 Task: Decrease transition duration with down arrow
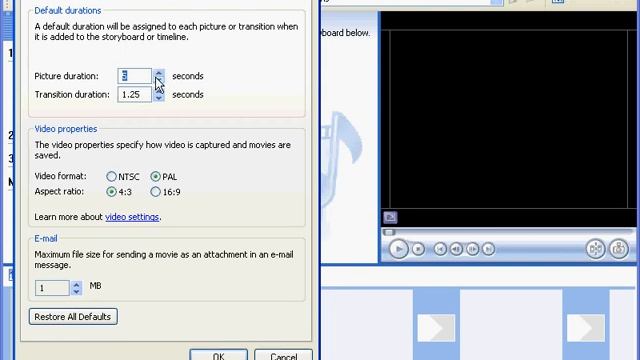(159, 98)
